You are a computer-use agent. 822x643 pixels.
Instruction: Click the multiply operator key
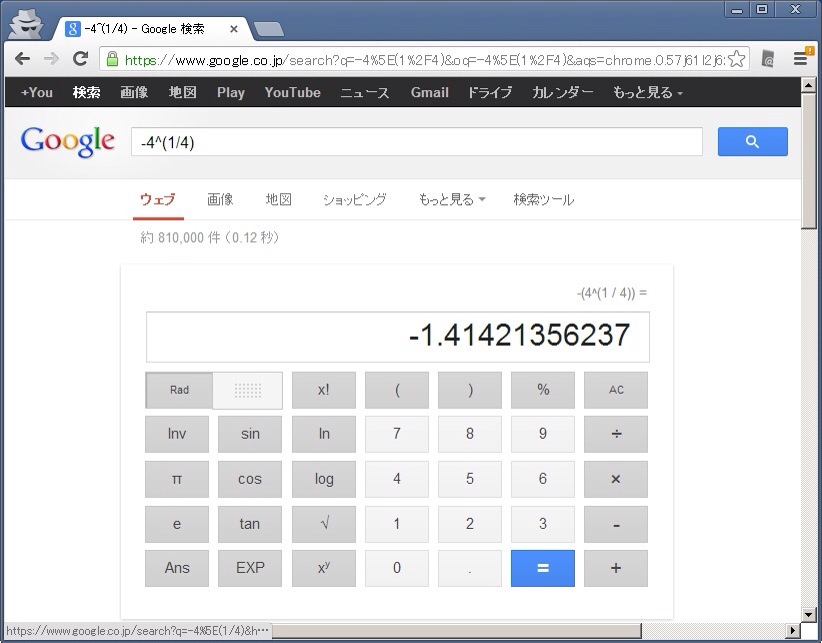[x=616, y=479]
